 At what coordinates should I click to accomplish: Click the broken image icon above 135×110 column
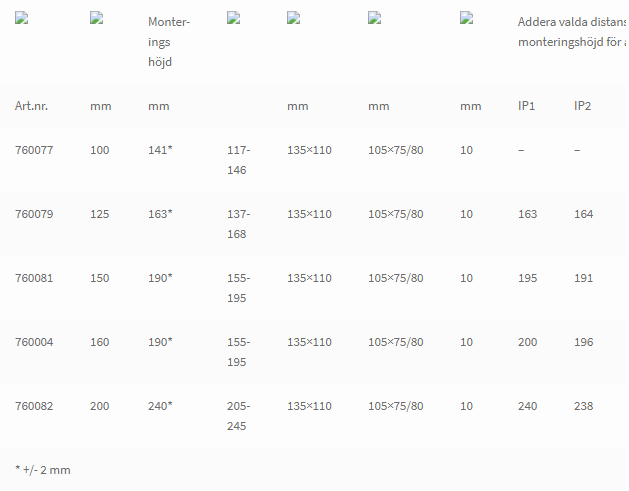click(294, 18)
